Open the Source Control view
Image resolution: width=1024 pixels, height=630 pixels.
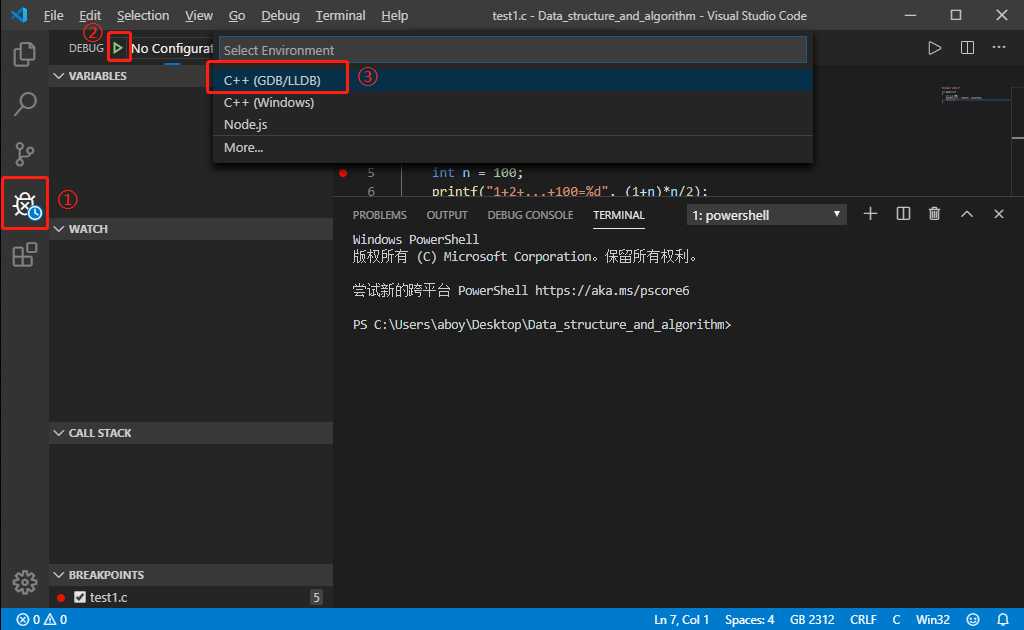tap(24, 154)
